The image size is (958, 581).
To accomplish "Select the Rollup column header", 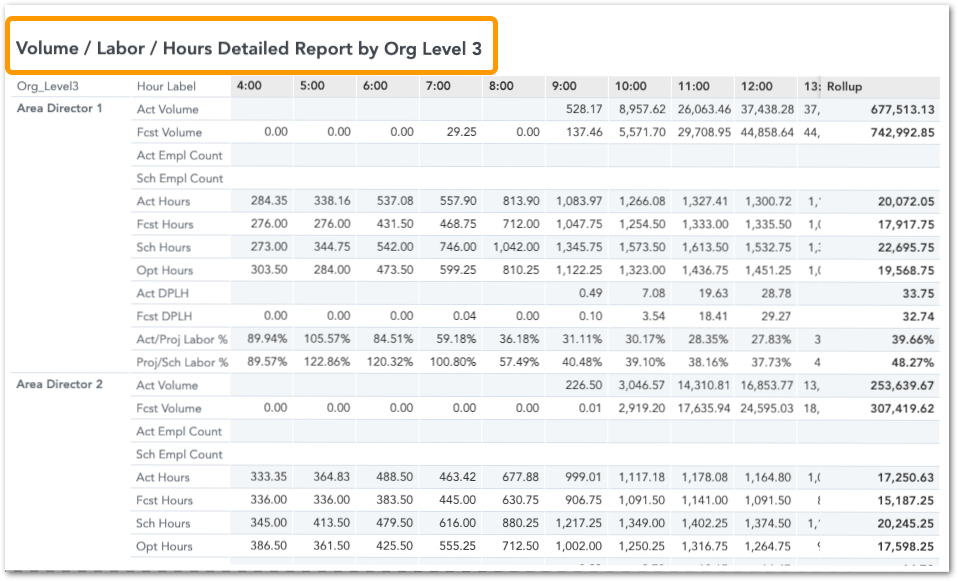I will point(844,87).
